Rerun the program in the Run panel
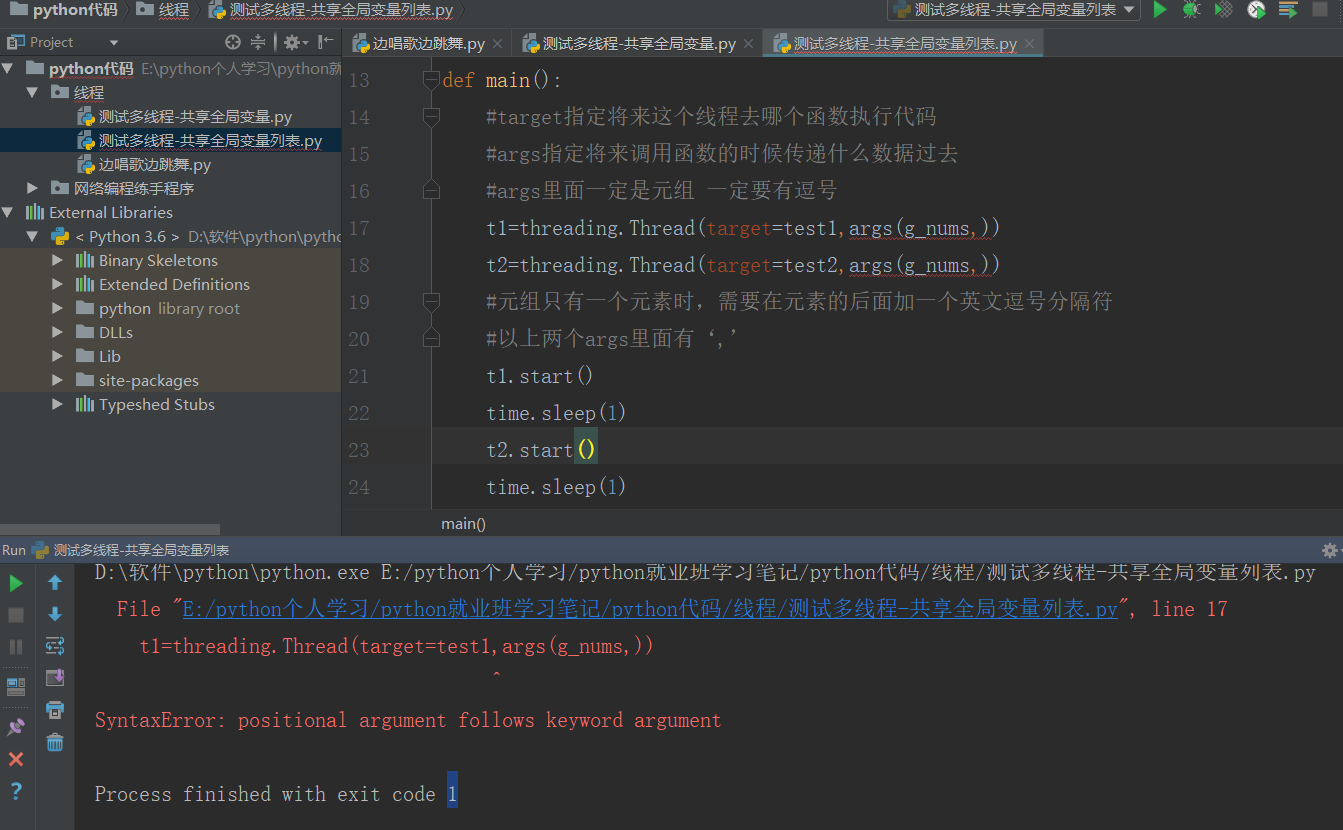The image size is (1343, 830). [16, 582]
